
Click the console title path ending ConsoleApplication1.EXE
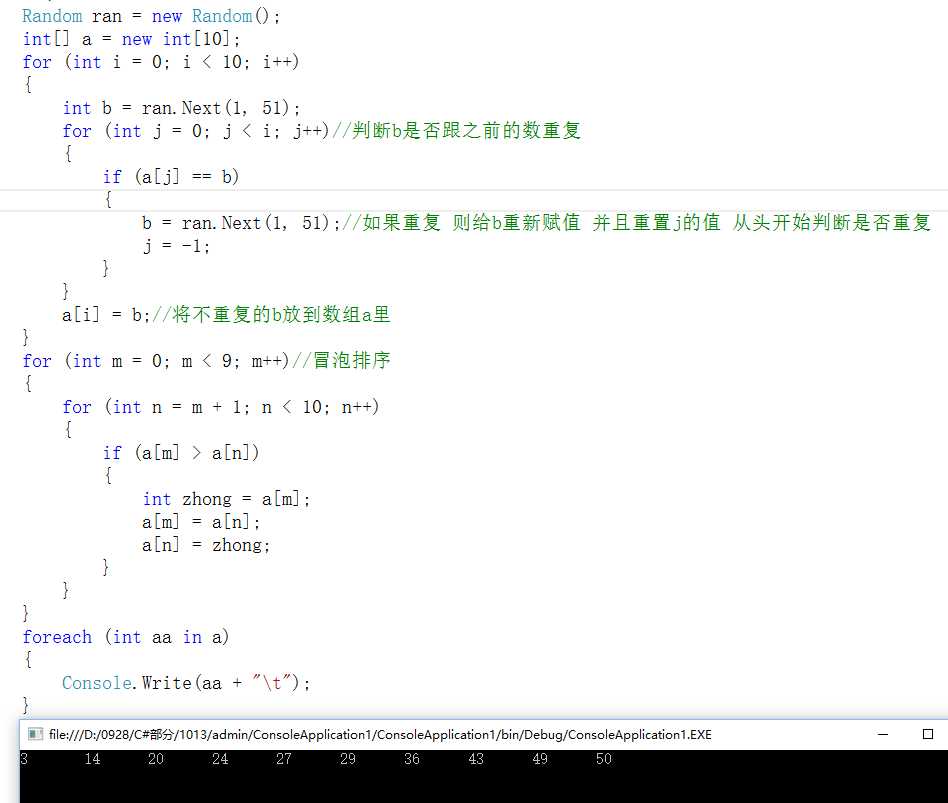click(380, 735)
